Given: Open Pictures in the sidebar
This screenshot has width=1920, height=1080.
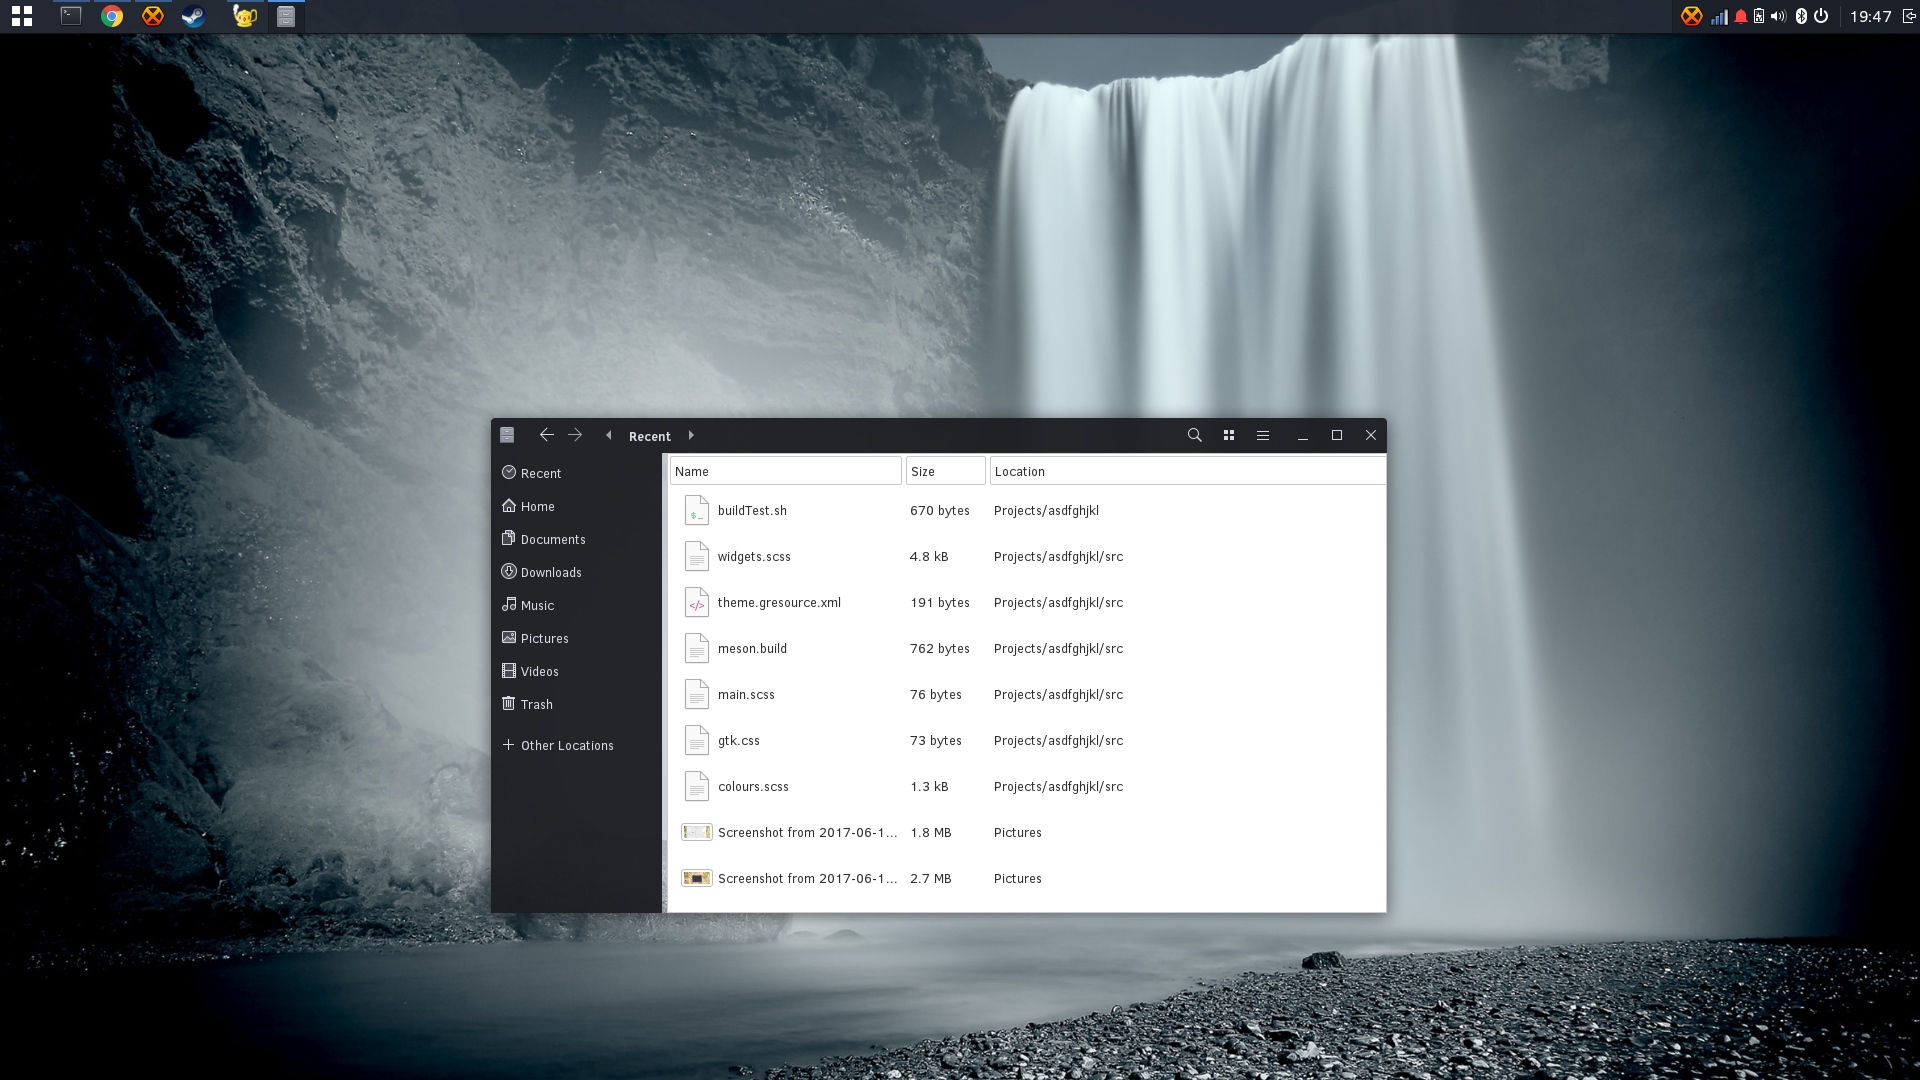Looking at the screenshot, I should click(576, 638).
